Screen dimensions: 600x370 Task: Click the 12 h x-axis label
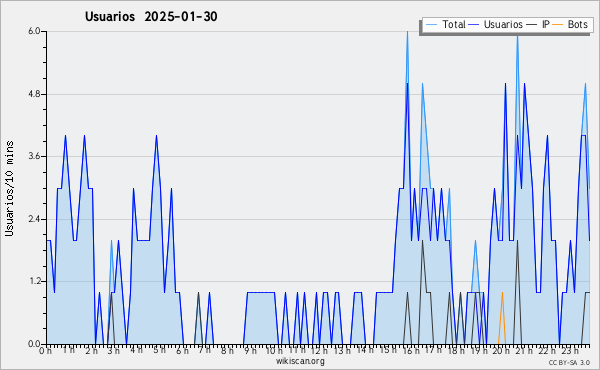[319, 351]
